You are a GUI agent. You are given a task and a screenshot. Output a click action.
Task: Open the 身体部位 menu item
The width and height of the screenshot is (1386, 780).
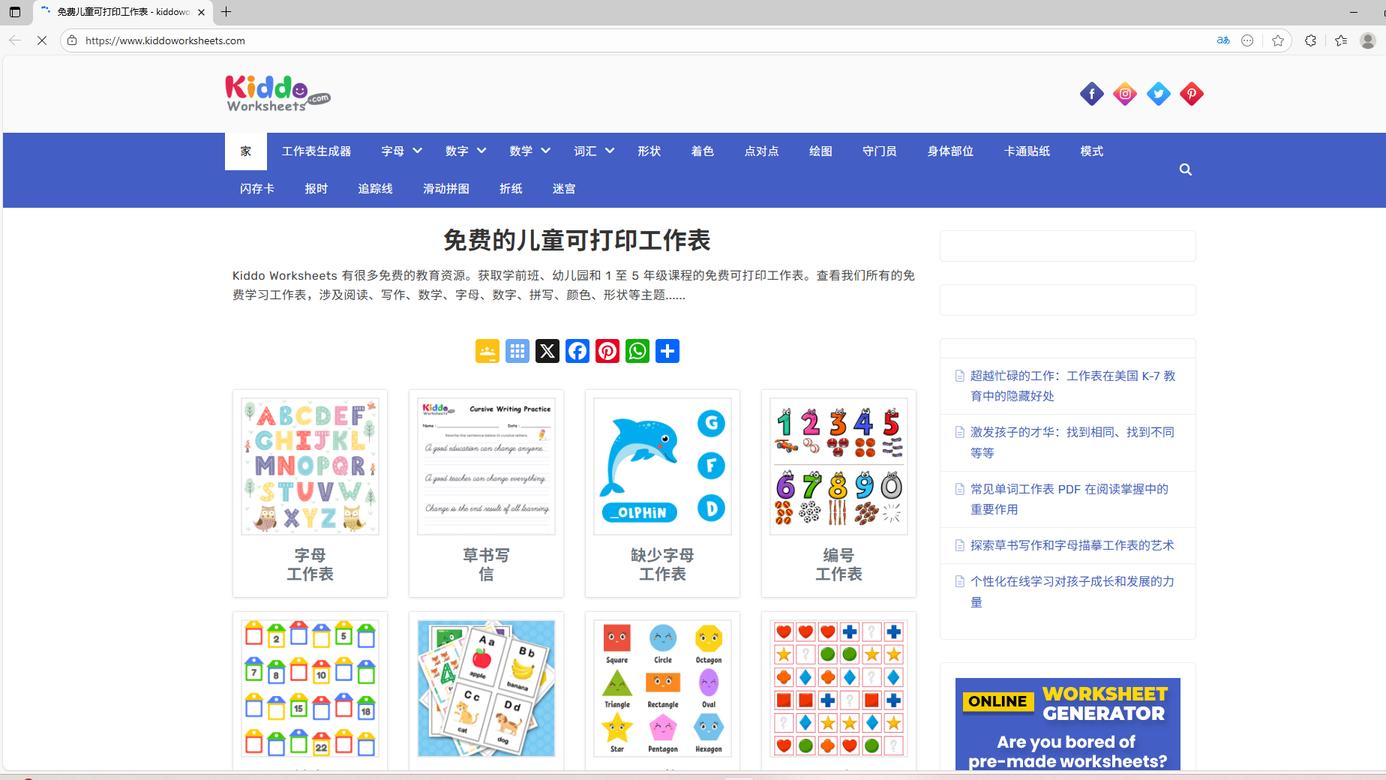tap(950, 151)
